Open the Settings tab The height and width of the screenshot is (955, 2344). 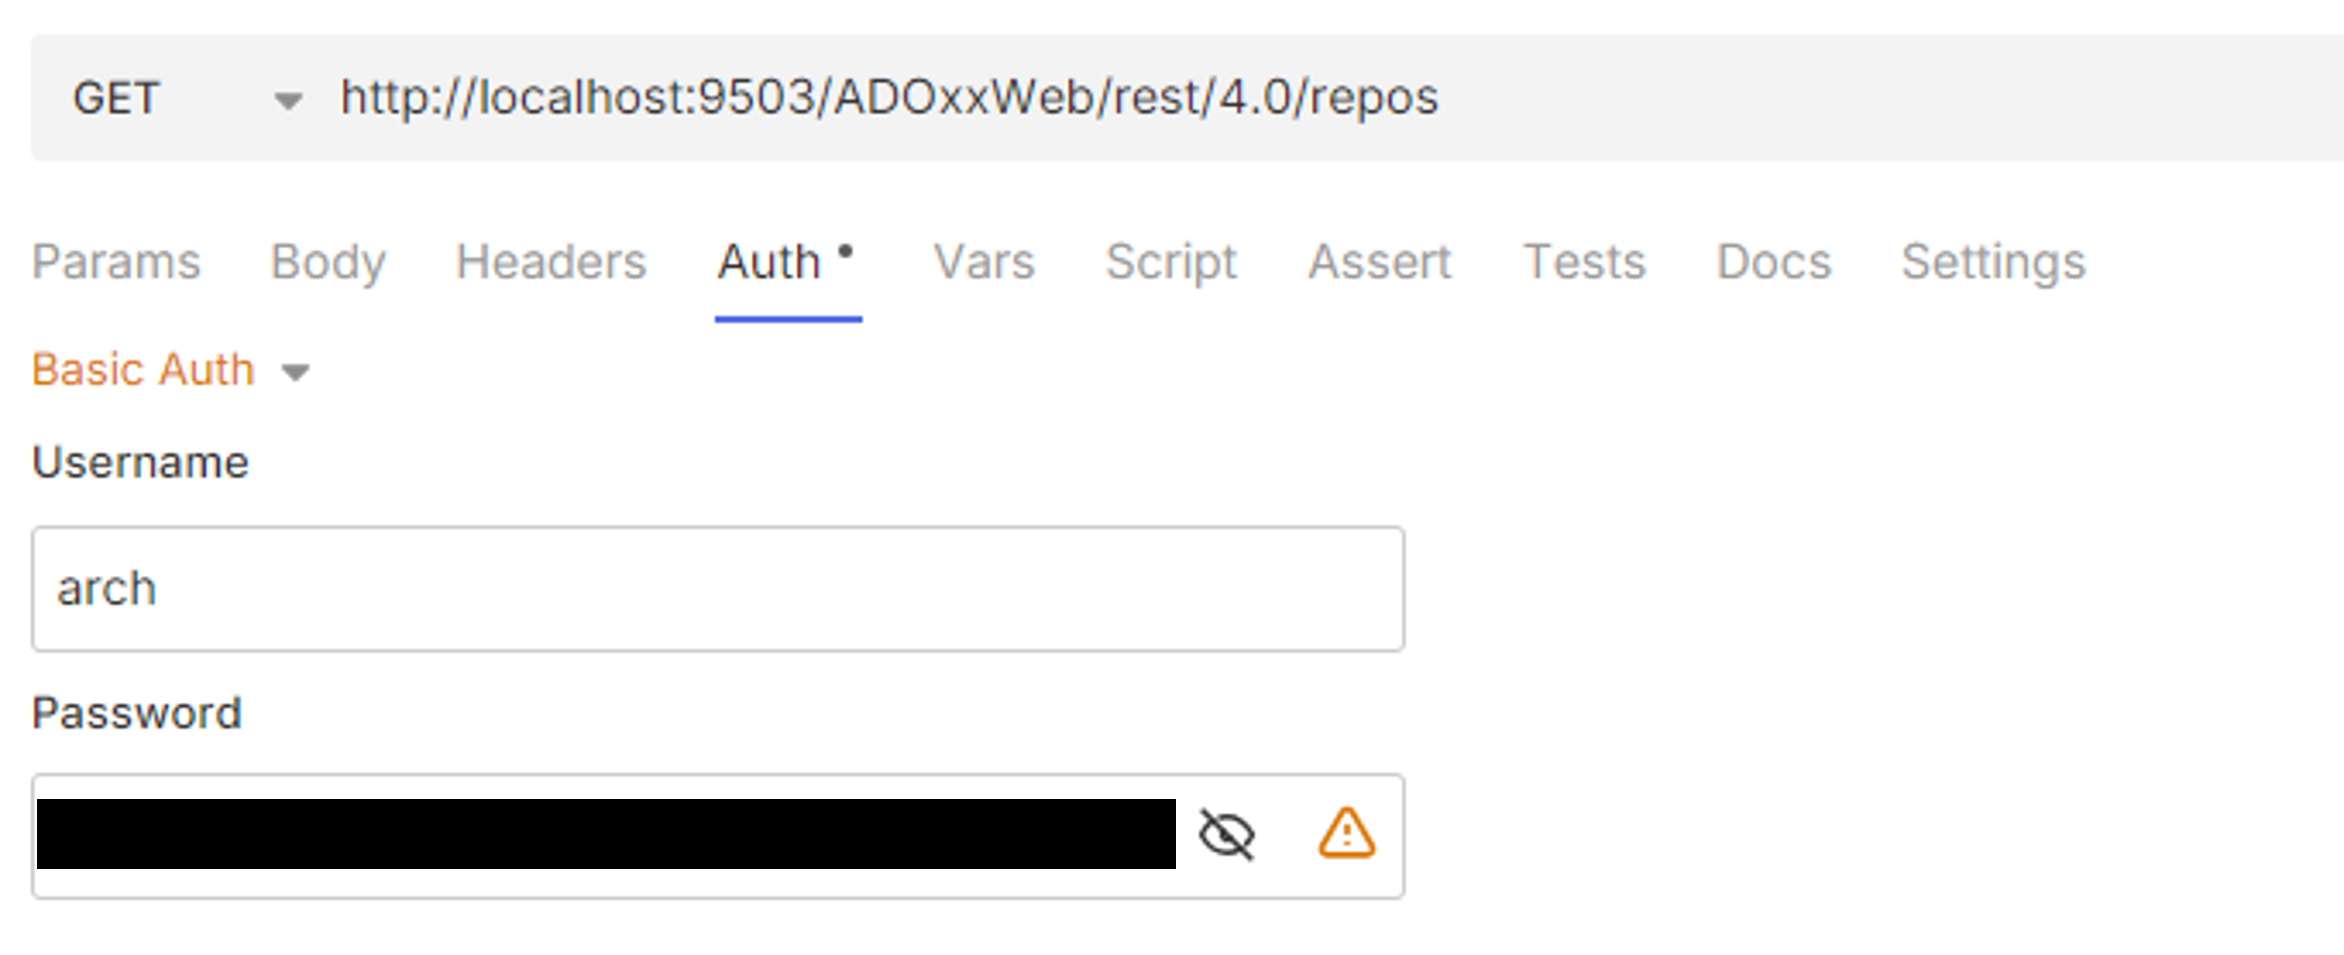1992,262
